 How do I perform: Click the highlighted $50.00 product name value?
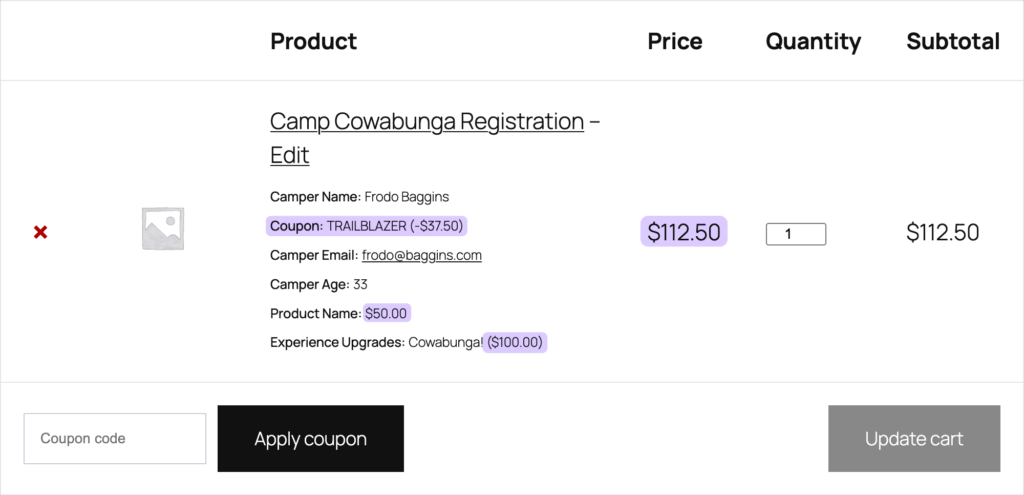pos(386,313)
